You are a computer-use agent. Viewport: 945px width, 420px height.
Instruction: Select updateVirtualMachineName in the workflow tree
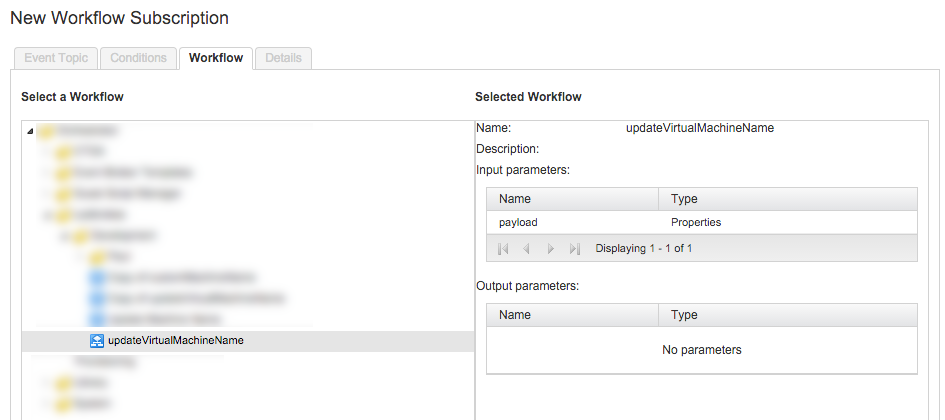[175, 341]
